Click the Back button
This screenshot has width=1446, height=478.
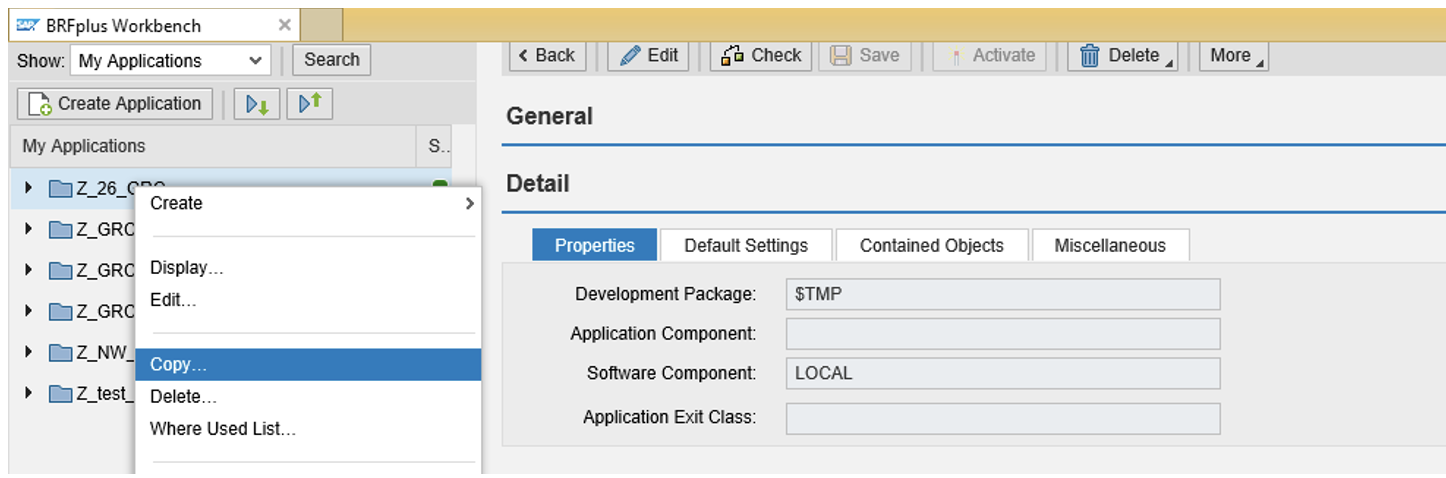pos(547,56)
